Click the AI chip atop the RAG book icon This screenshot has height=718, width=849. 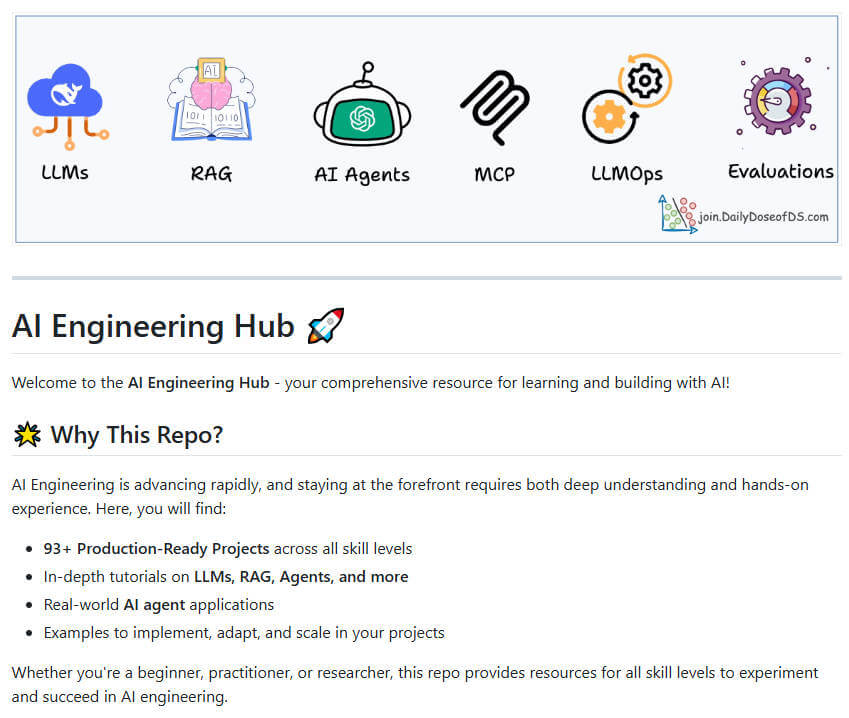(211, 68)
